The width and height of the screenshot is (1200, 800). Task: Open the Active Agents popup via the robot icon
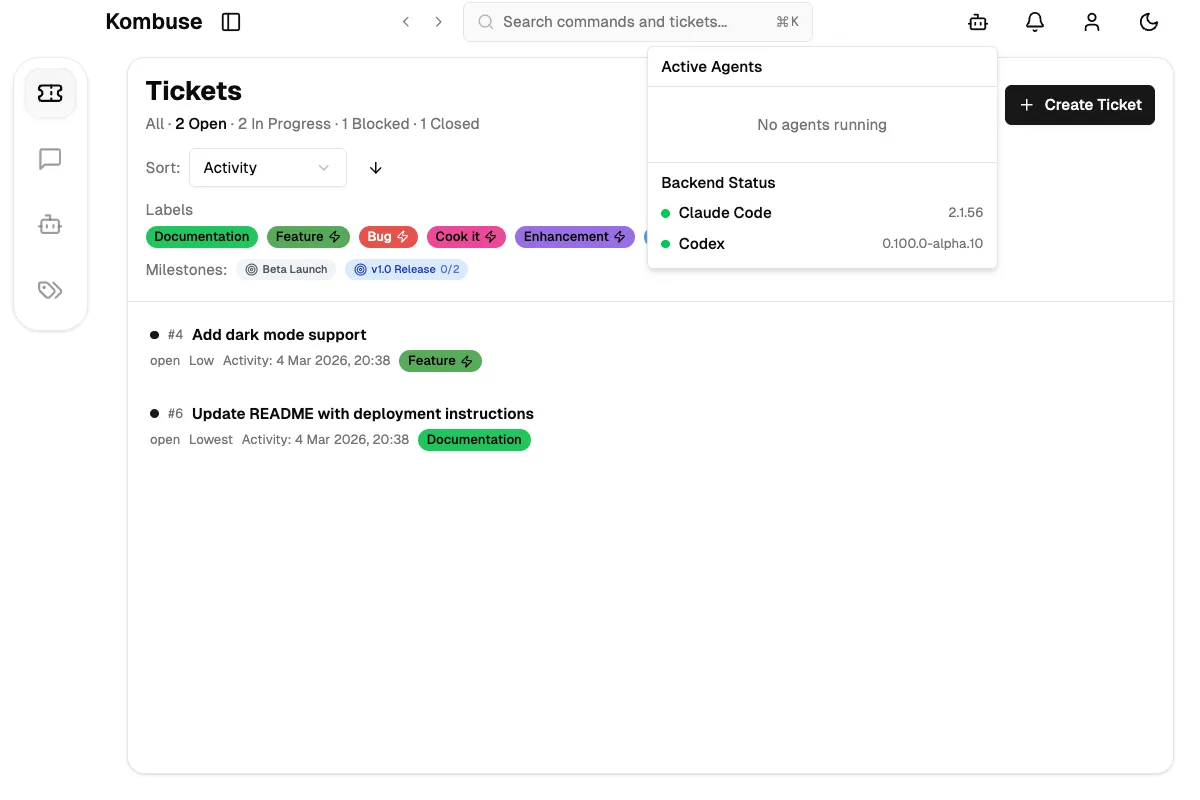pos(977,21)
